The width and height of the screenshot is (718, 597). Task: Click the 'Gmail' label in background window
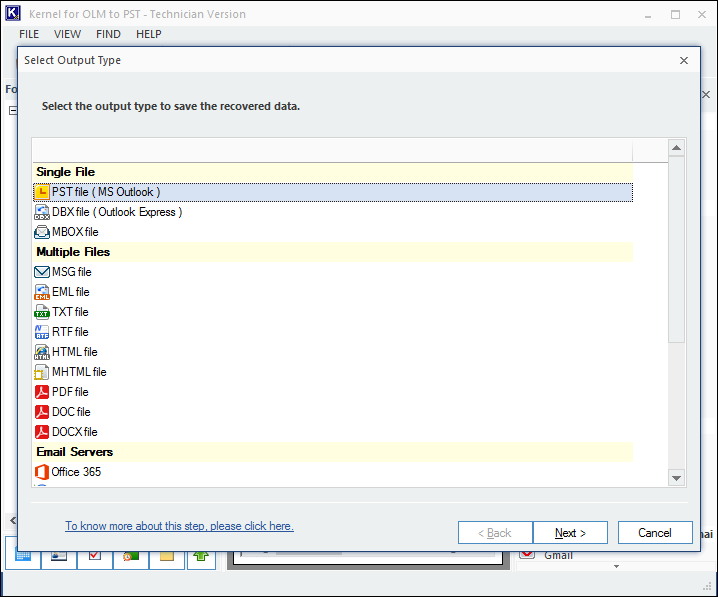click(558, 555)
